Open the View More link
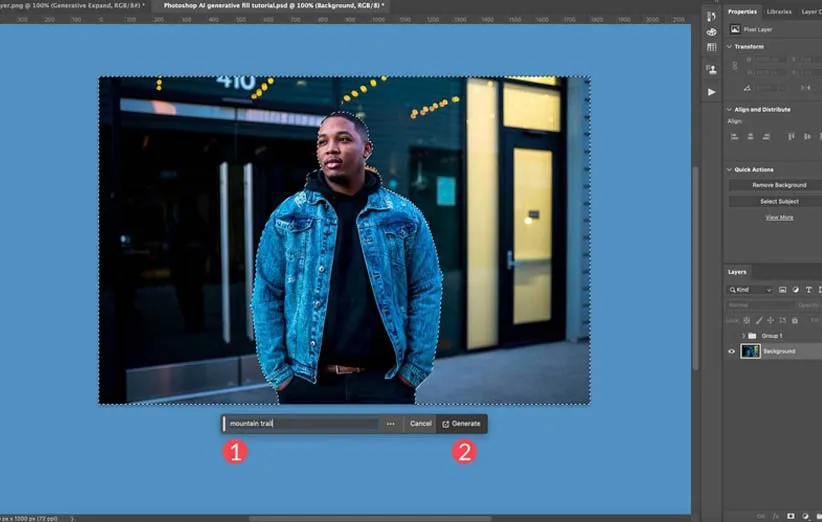Image resolution: width=822 pixels, height=522 pixels. [x=779, y=217]
